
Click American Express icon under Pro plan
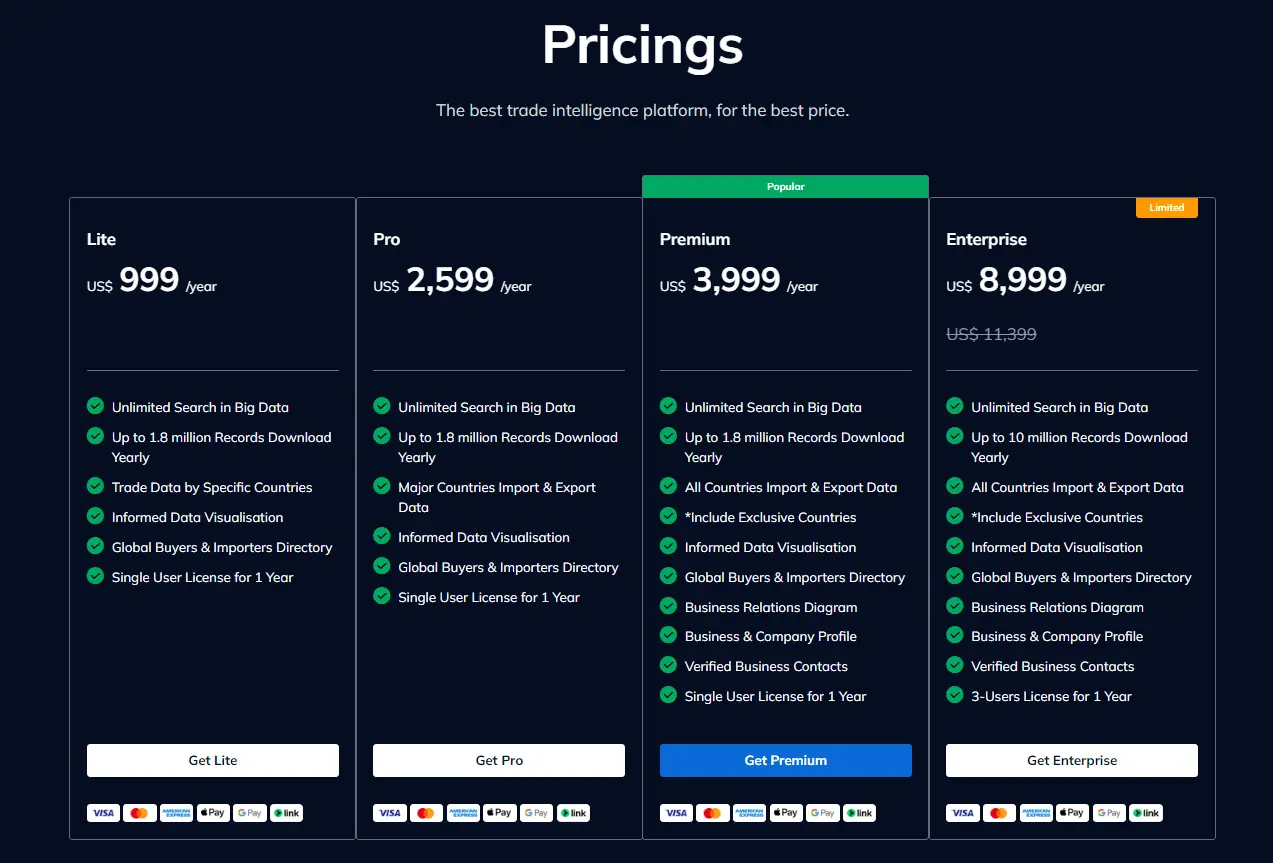[x=463, y=813]
